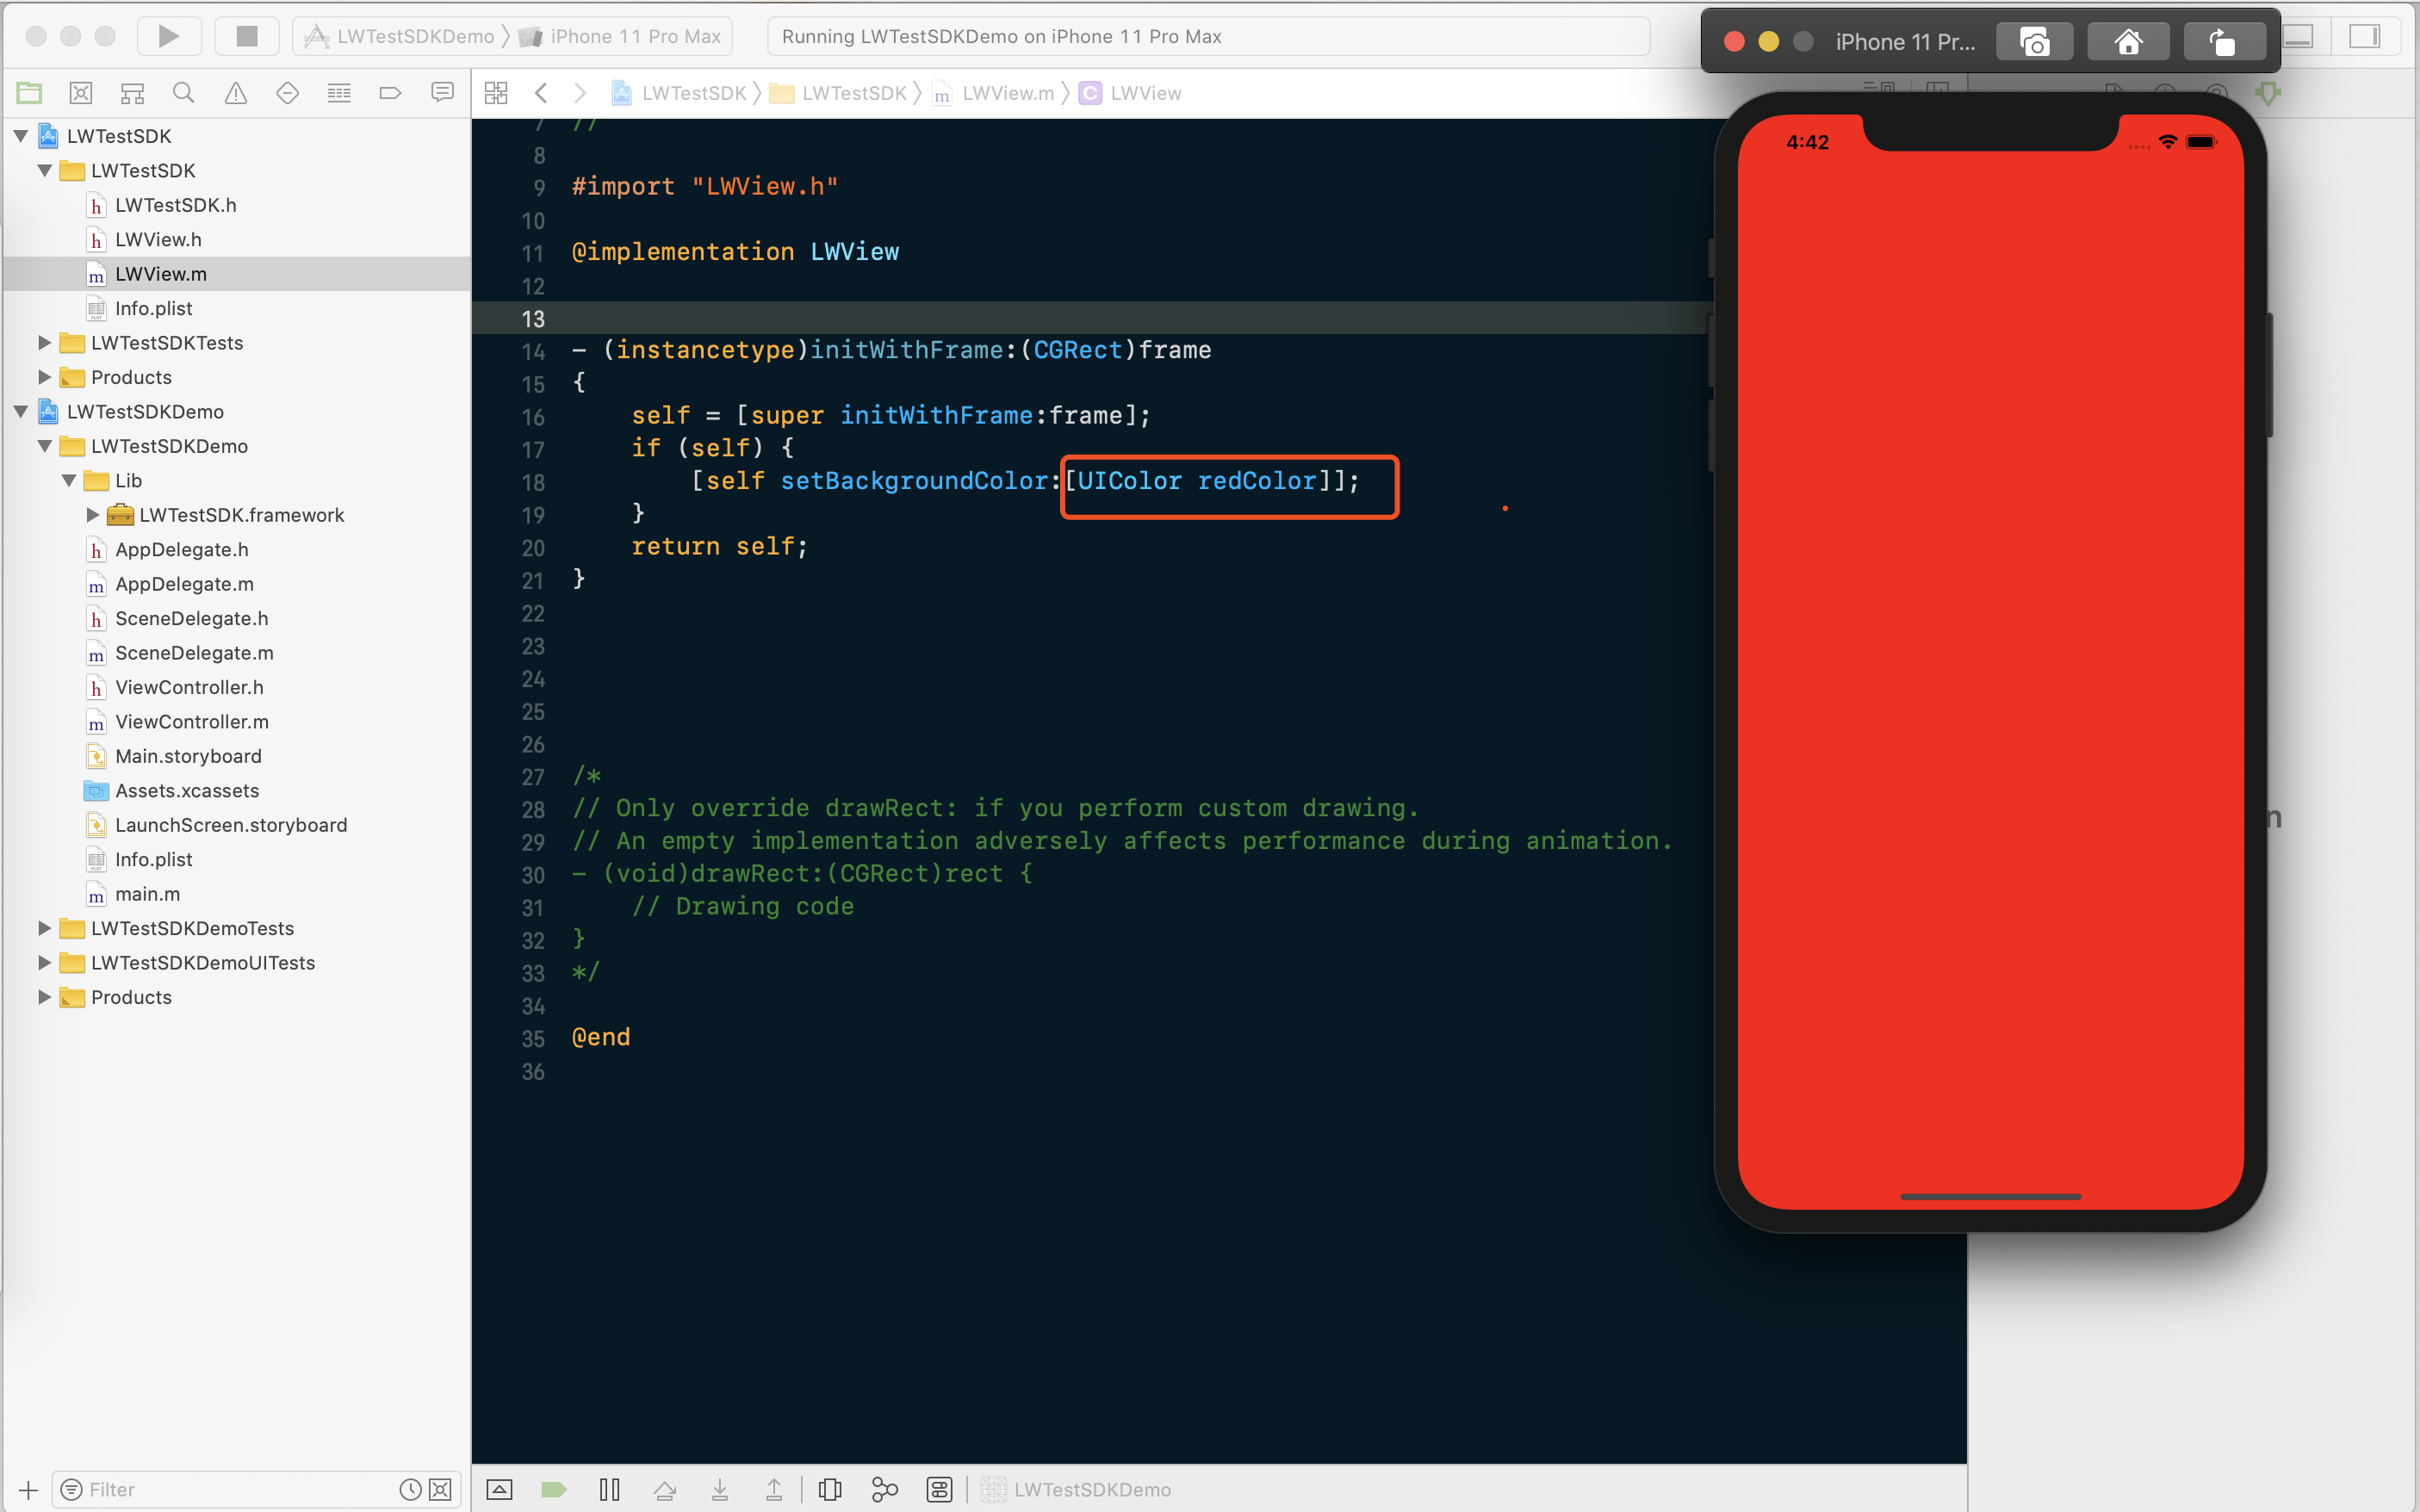Toggle the right inspector panel visibility
This screenshot has width=2420, height=1512.
[x=2364, y=37]
